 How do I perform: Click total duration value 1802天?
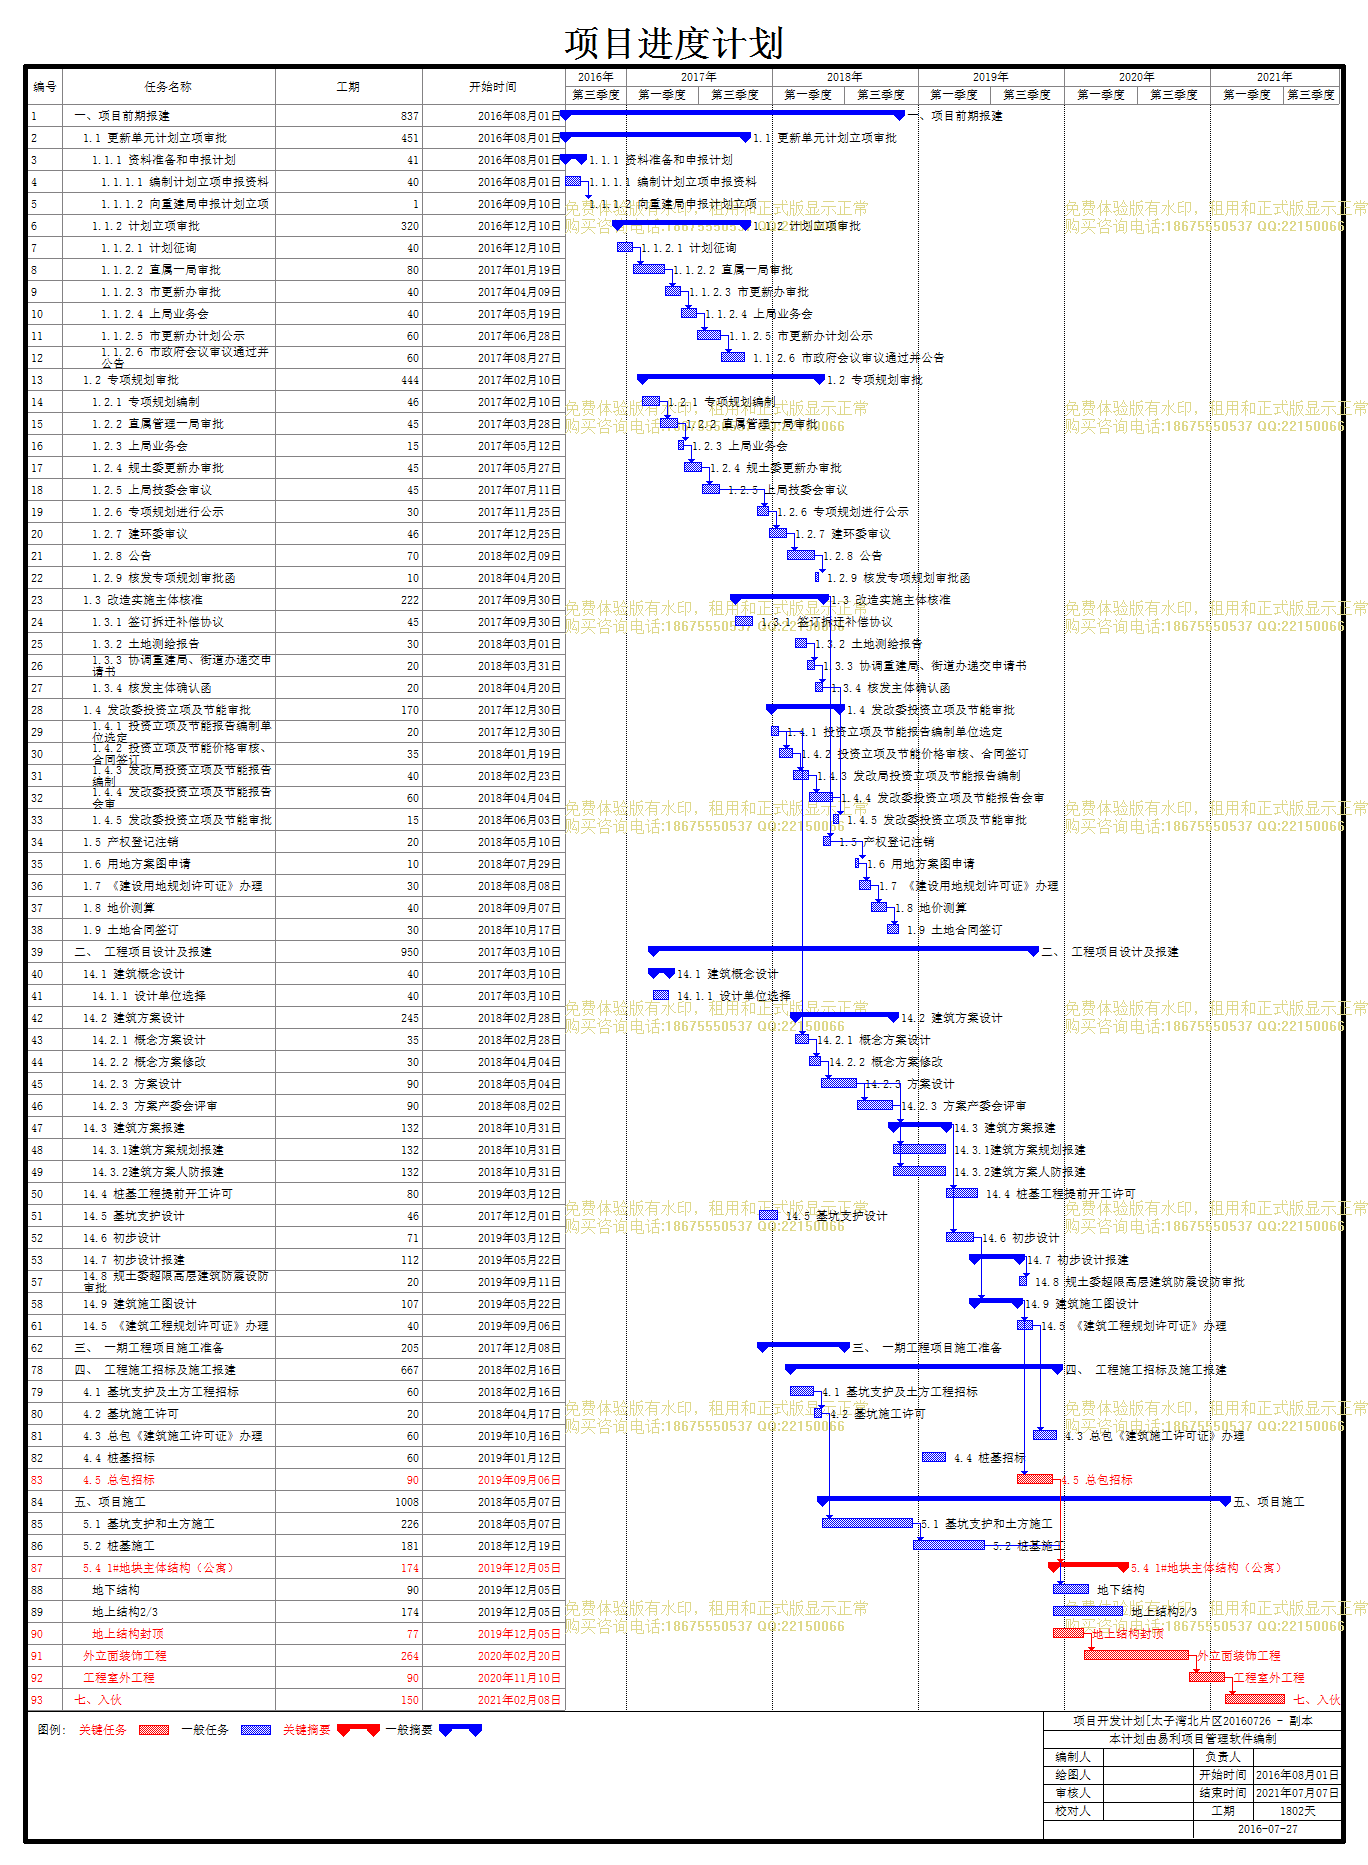tap(1298, 1811)
